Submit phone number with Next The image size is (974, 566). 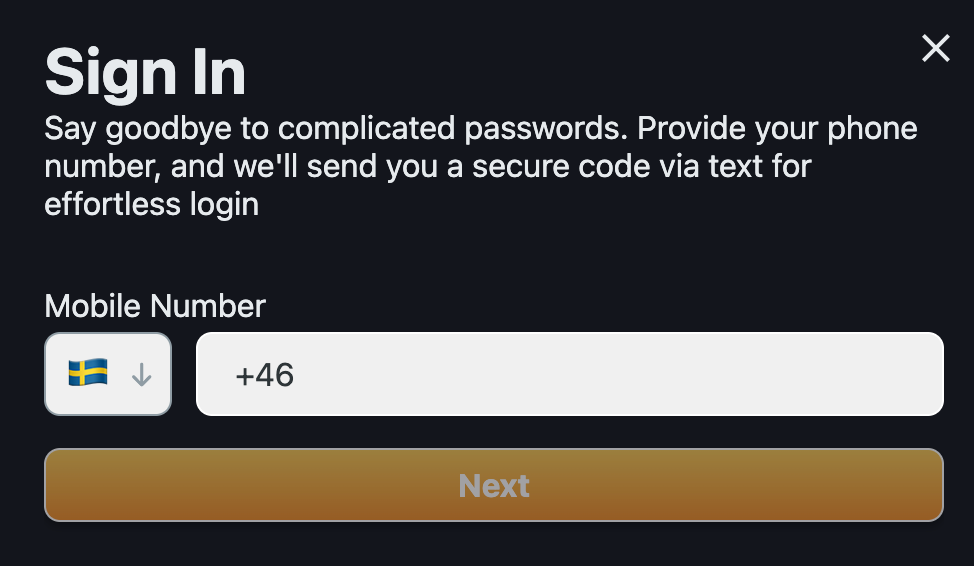point(494,485)
